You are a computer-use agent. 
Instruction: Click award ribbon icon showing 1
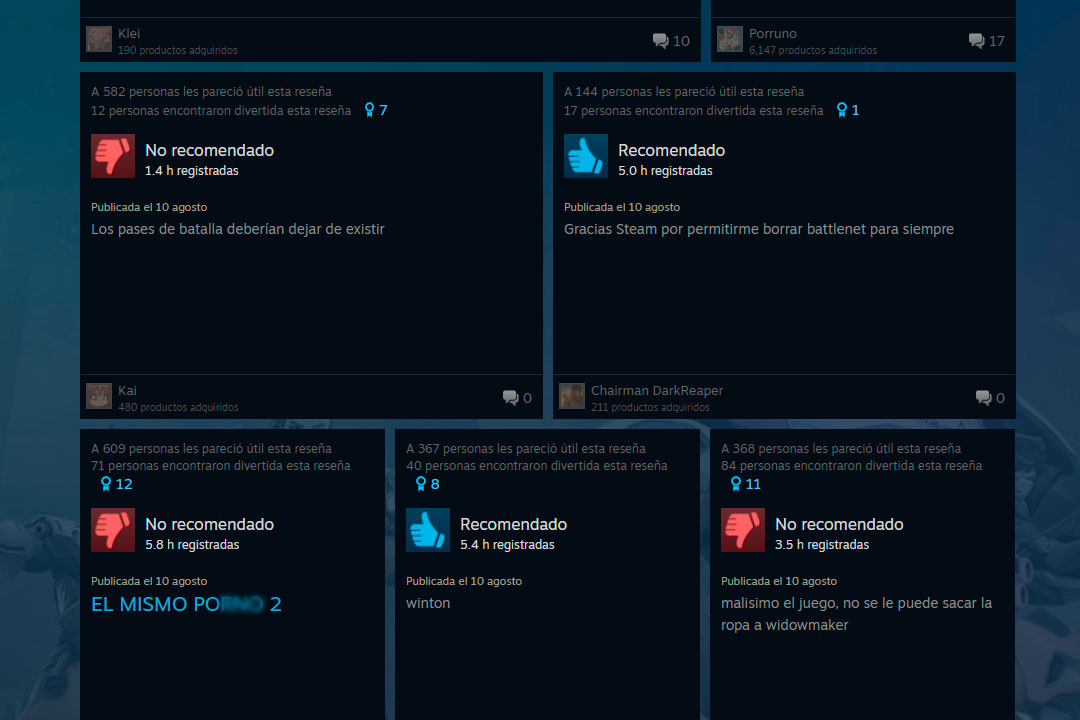pyautogui.click(x=842, y=110)
